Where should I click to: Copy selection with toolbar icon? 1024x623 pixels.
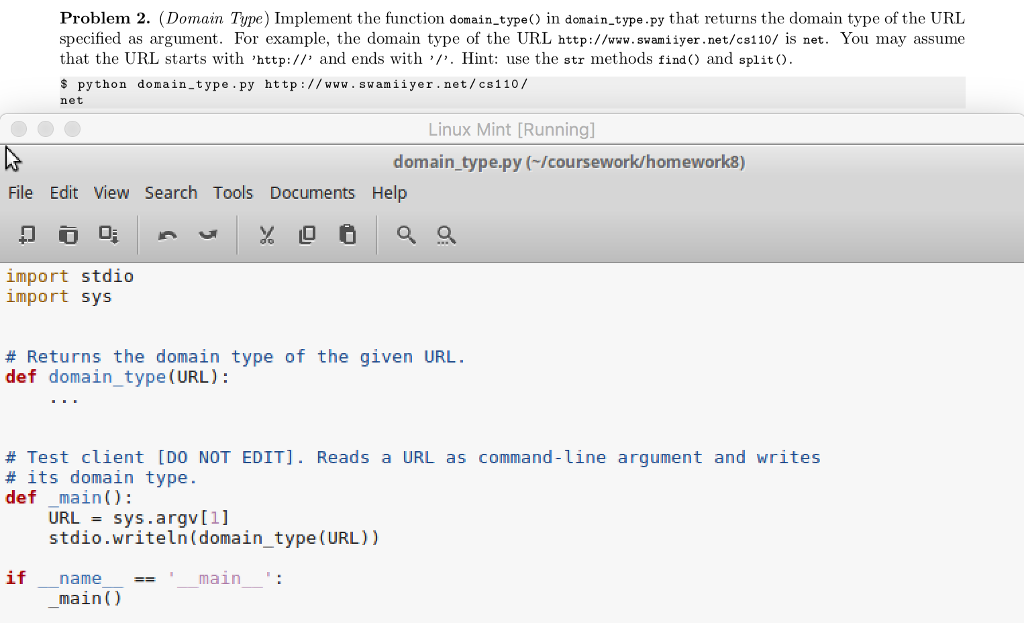coord(307,234)
